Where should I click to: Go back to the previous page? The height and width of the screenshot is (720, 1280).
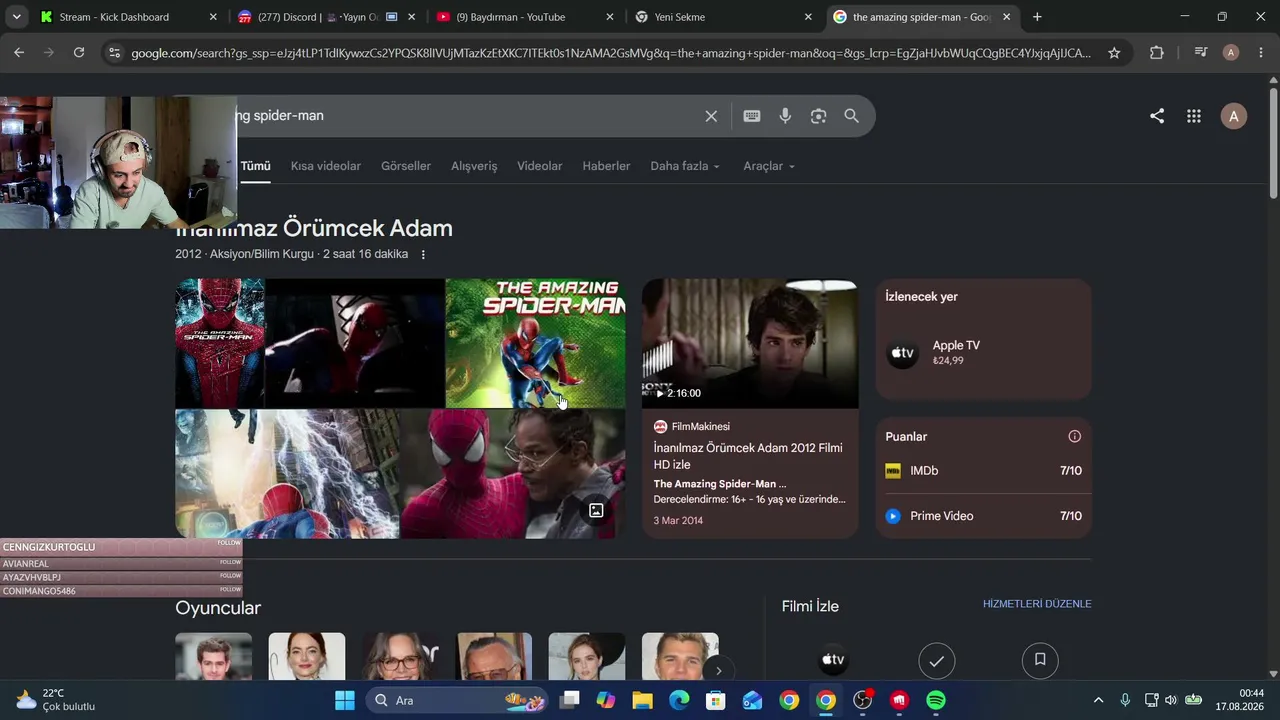point(19,53)
